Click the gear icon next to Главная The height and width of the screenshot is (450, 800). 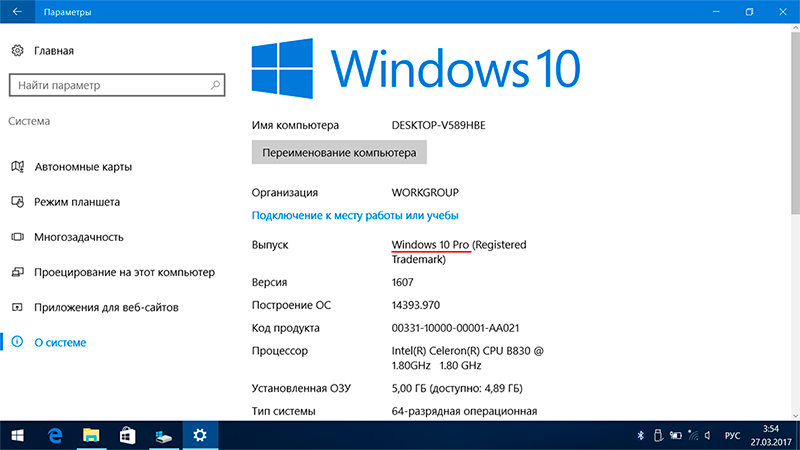pyautogui.click(x=17, y=51)
